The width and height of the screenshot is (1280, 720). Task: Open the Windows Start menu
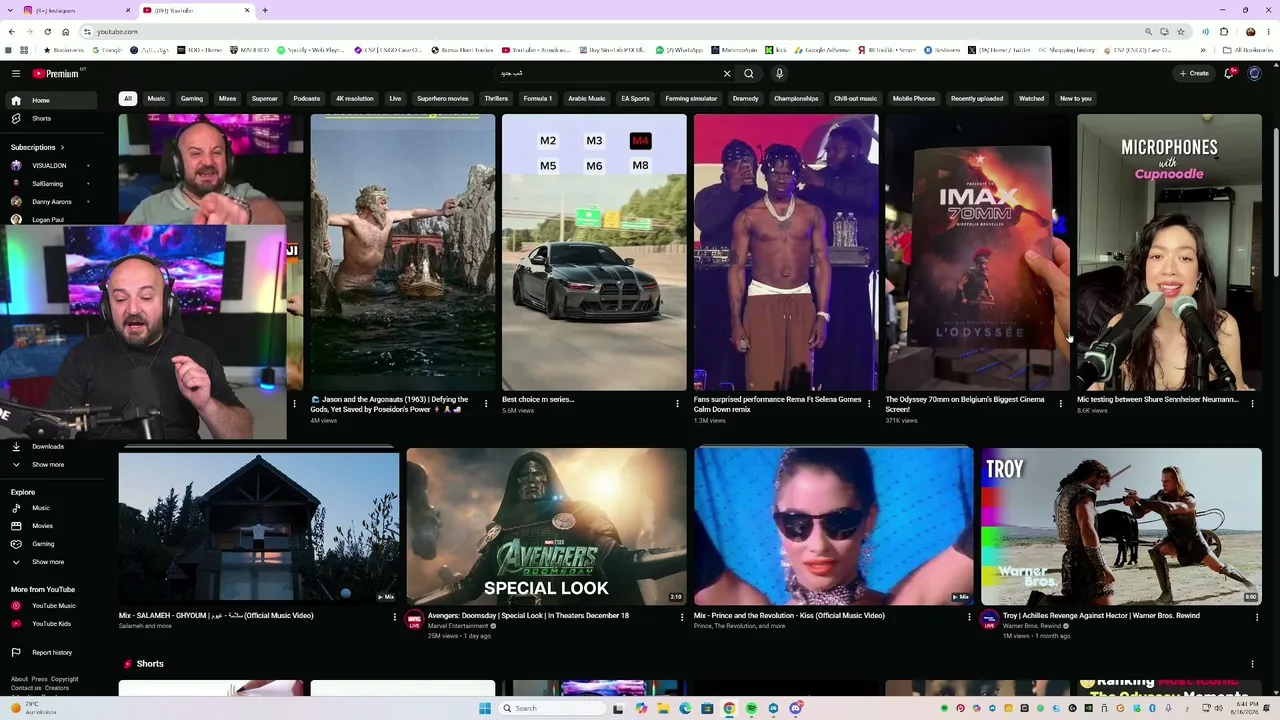[x=485, y=708]
